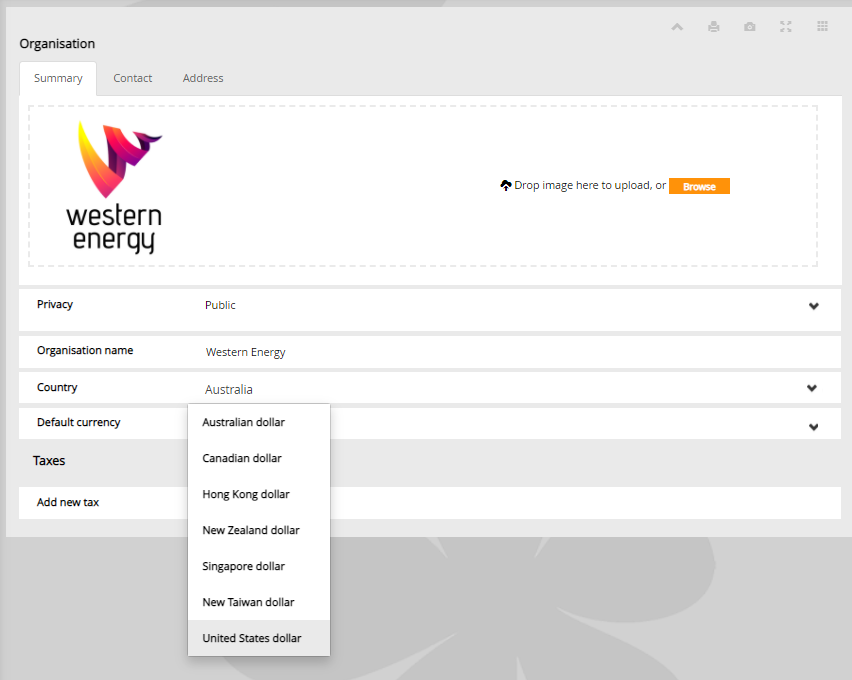Collapse the Default currency dropdown arrow
The height and width of the screenshot is (680, 852).
point(813,427)
